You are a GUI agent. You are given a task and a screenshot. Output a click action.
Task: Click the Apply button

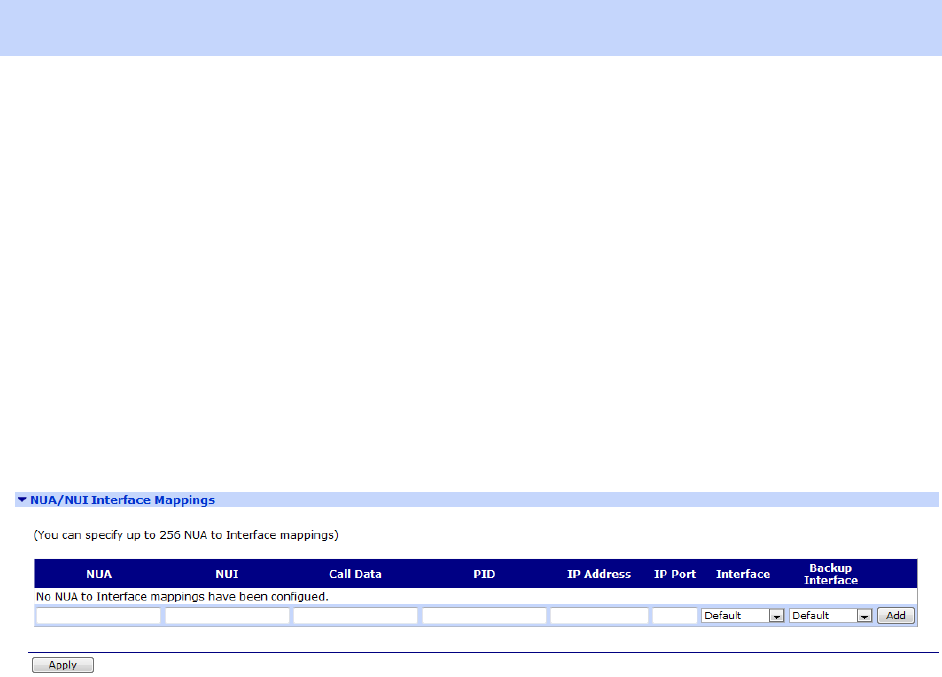pos(63,665)
